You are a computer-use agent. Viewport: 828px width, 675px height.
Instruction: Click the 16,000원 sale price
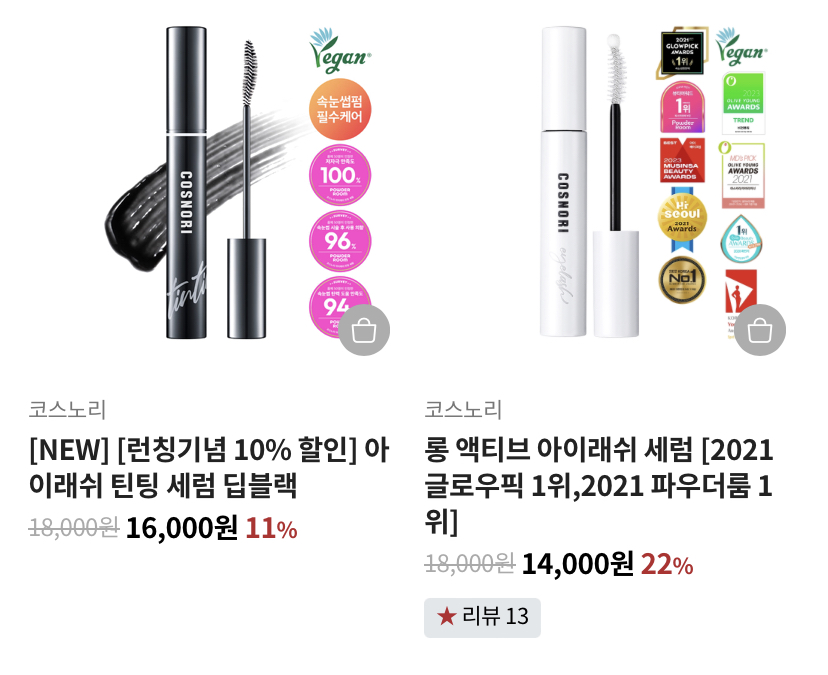182,528
